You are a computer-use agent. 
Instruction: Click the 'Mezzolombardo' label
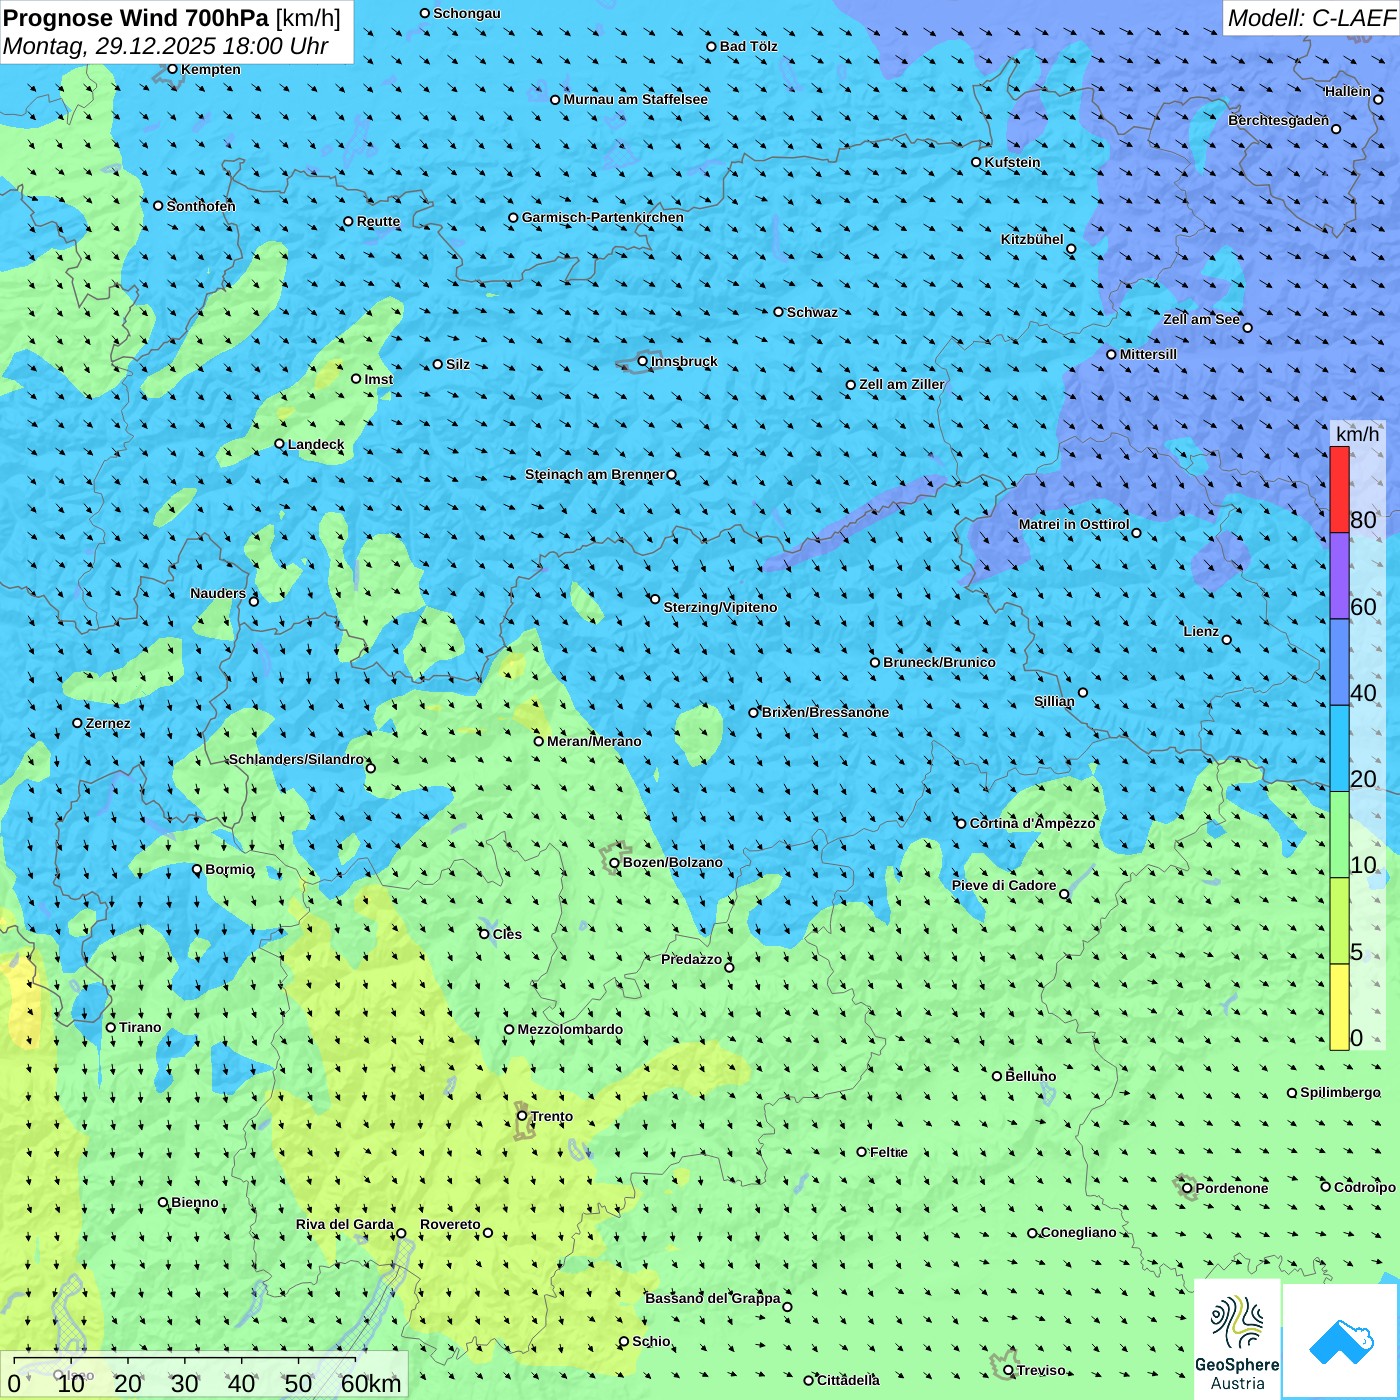point(570,1029)
